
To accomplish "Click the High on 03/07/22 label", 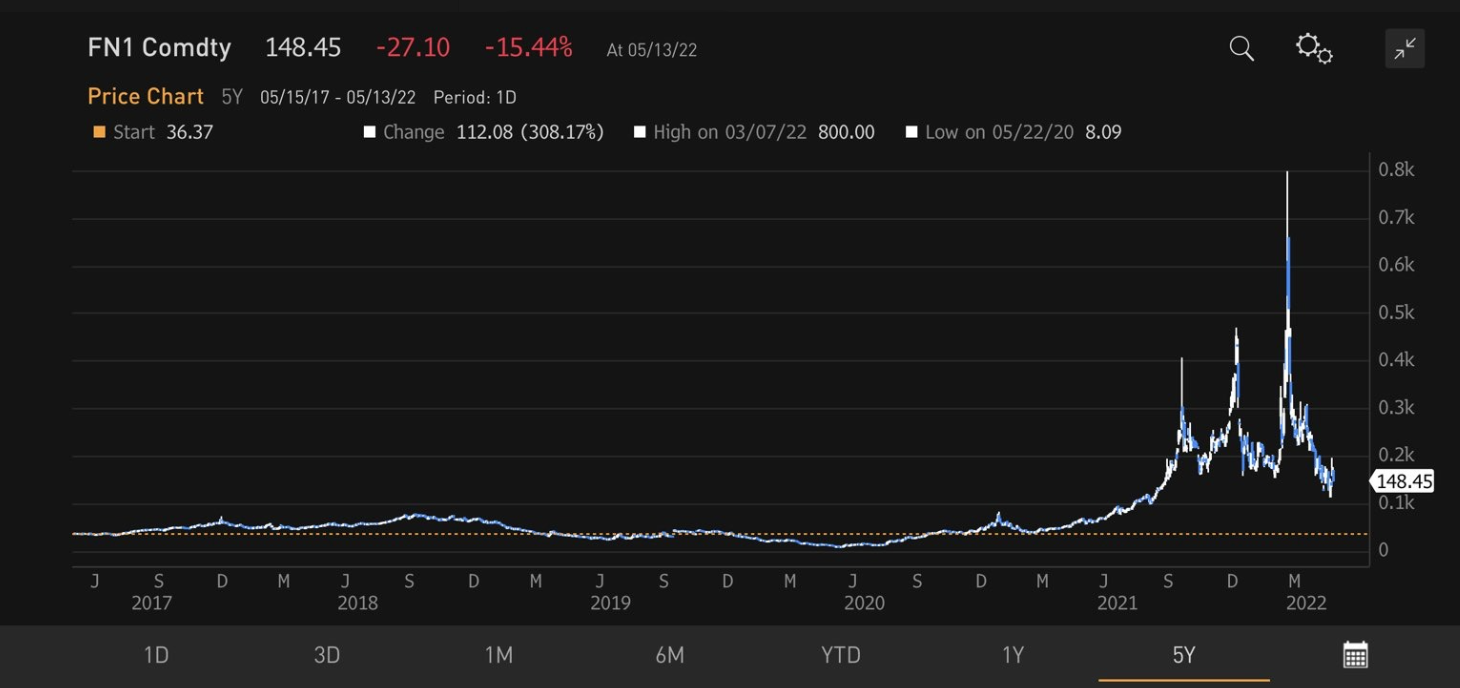I will point(730,132).
